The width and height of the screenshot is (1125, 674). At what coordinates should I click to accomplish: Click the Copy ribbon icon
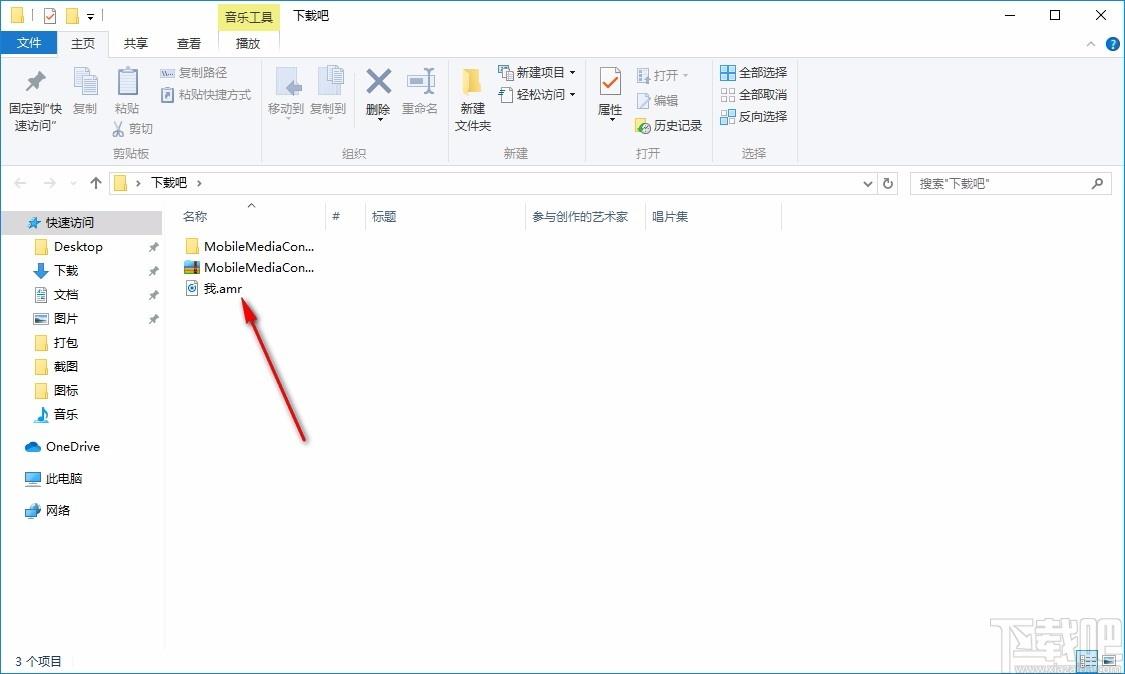pyautogui.click(x=85, y=91)
